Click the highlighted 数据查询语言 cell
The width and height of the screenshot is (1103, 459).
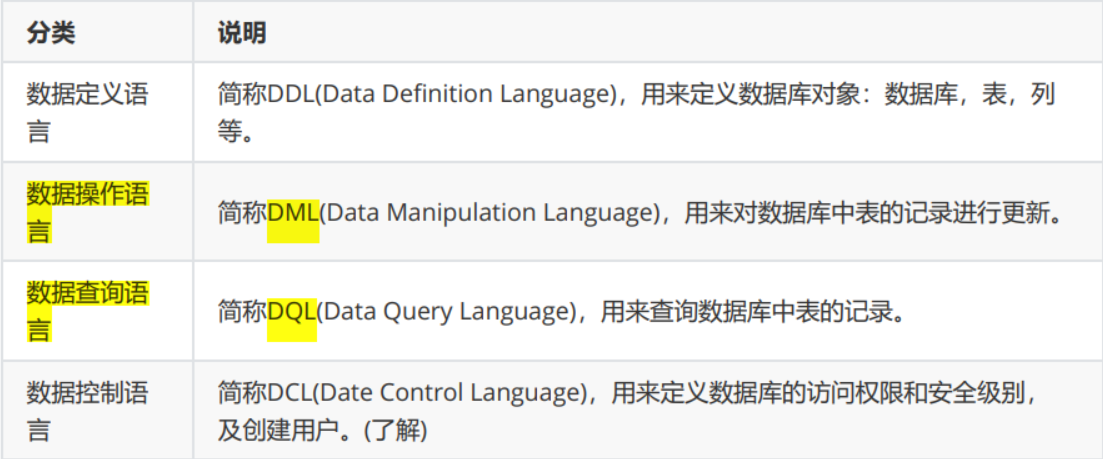point(87,311)
